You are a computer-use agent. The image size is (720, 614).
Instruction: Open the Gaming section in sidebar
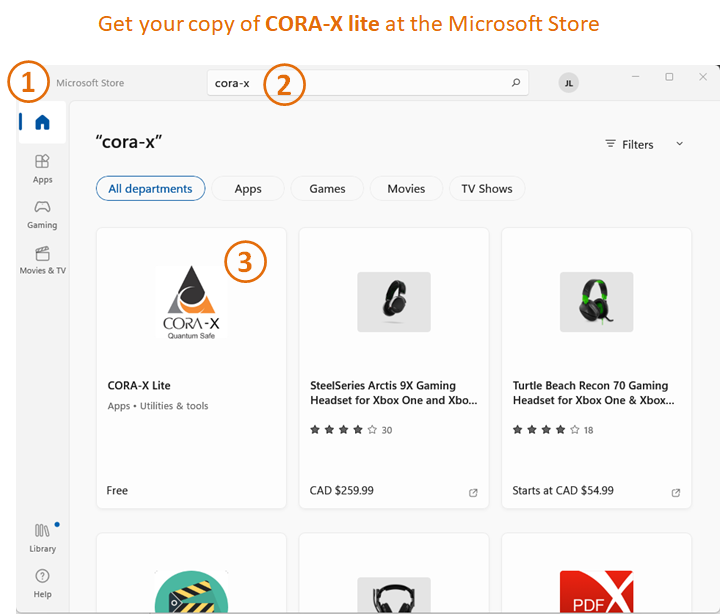tap(42, 214)
